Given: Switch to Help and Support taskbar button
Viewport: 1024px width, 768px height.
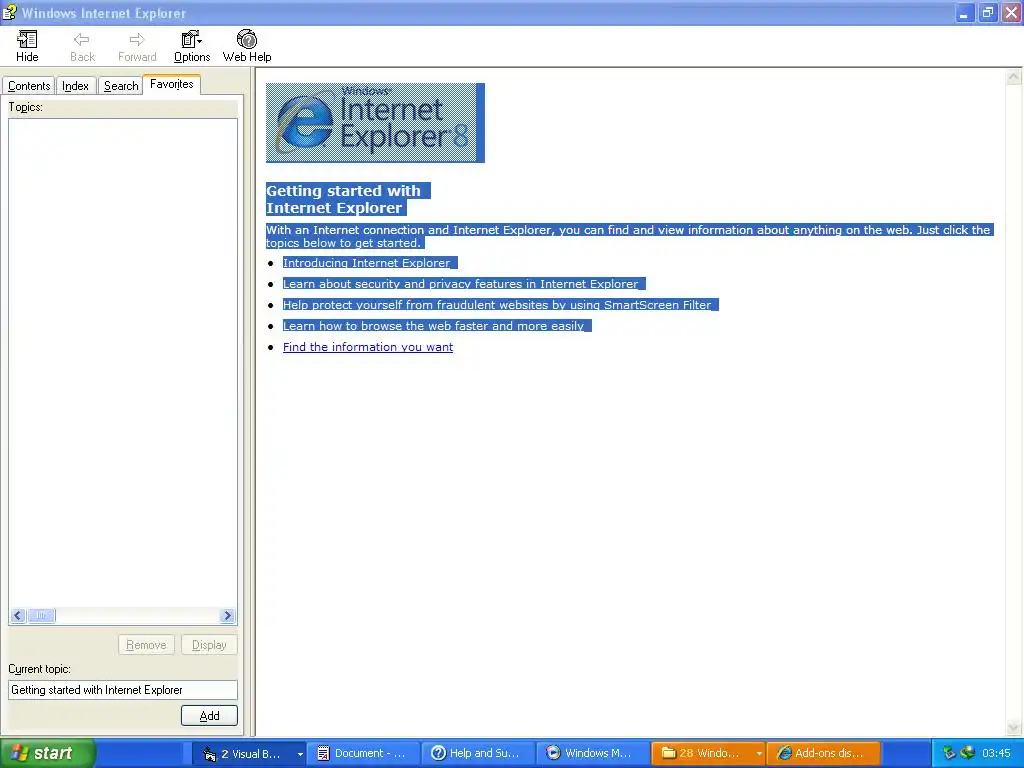Looking at the screenshot, I should (478, 754).
